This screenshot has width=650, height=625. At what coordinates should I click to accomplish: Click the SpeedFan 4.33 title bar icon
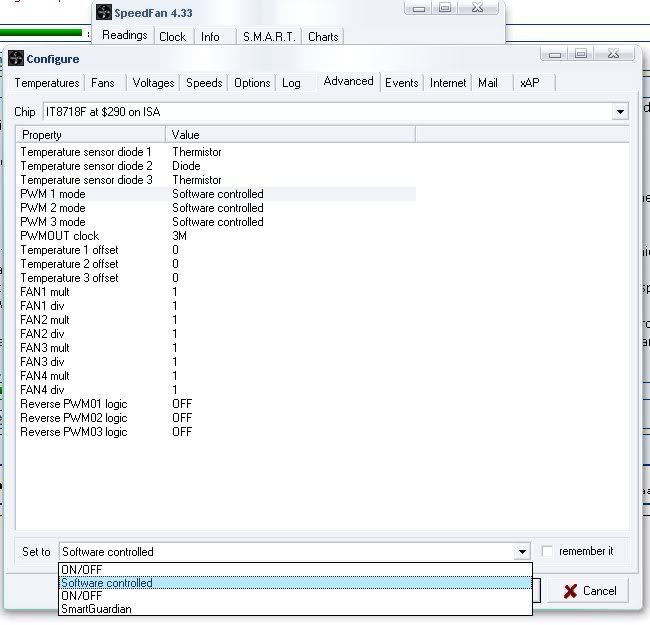click(x=104, y=12)
